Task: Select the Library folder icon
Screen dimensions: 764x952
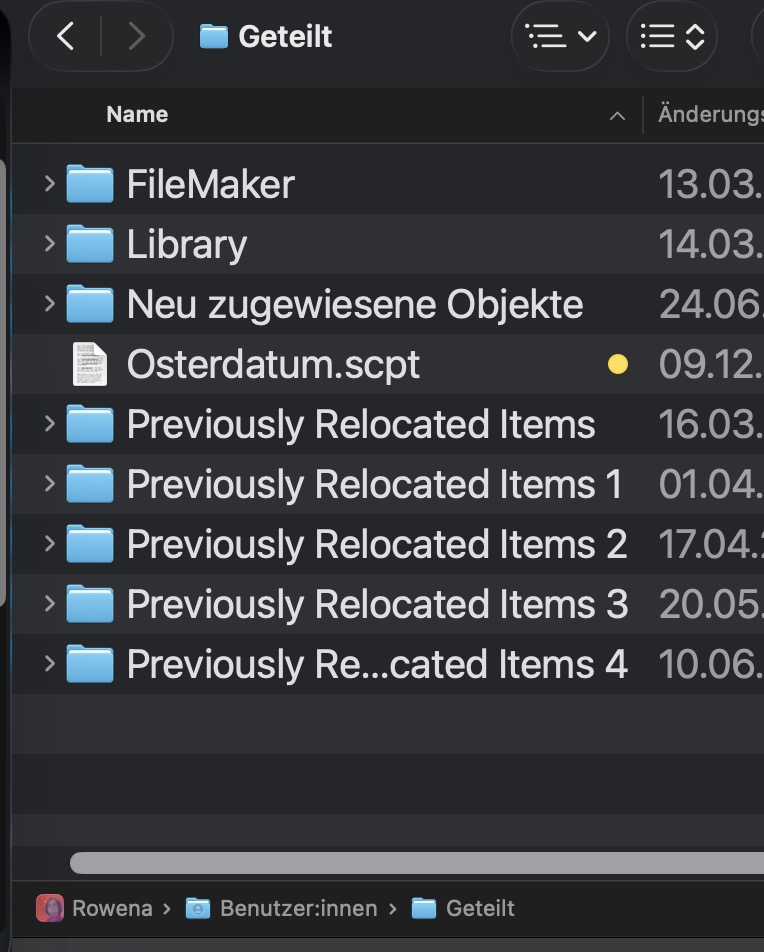Action: click(90, 244)
